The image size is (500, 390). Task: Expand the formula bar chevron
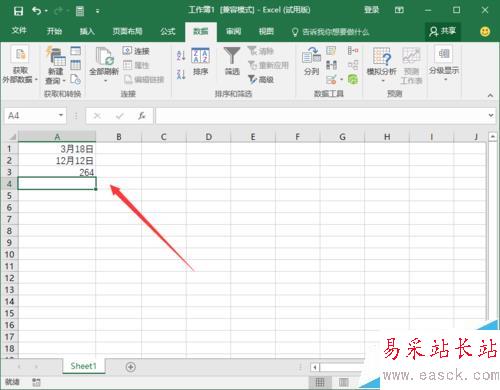491,115
